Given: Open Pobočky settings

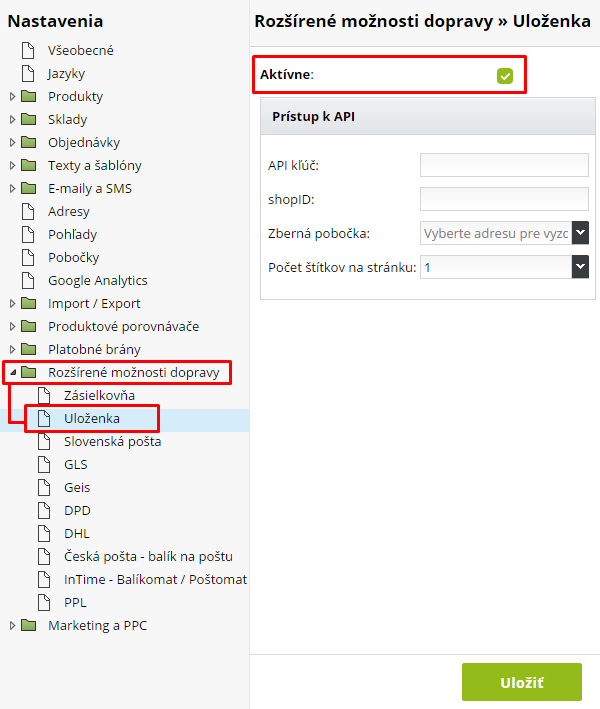Looking at the screenshot, I should point(74,257).
